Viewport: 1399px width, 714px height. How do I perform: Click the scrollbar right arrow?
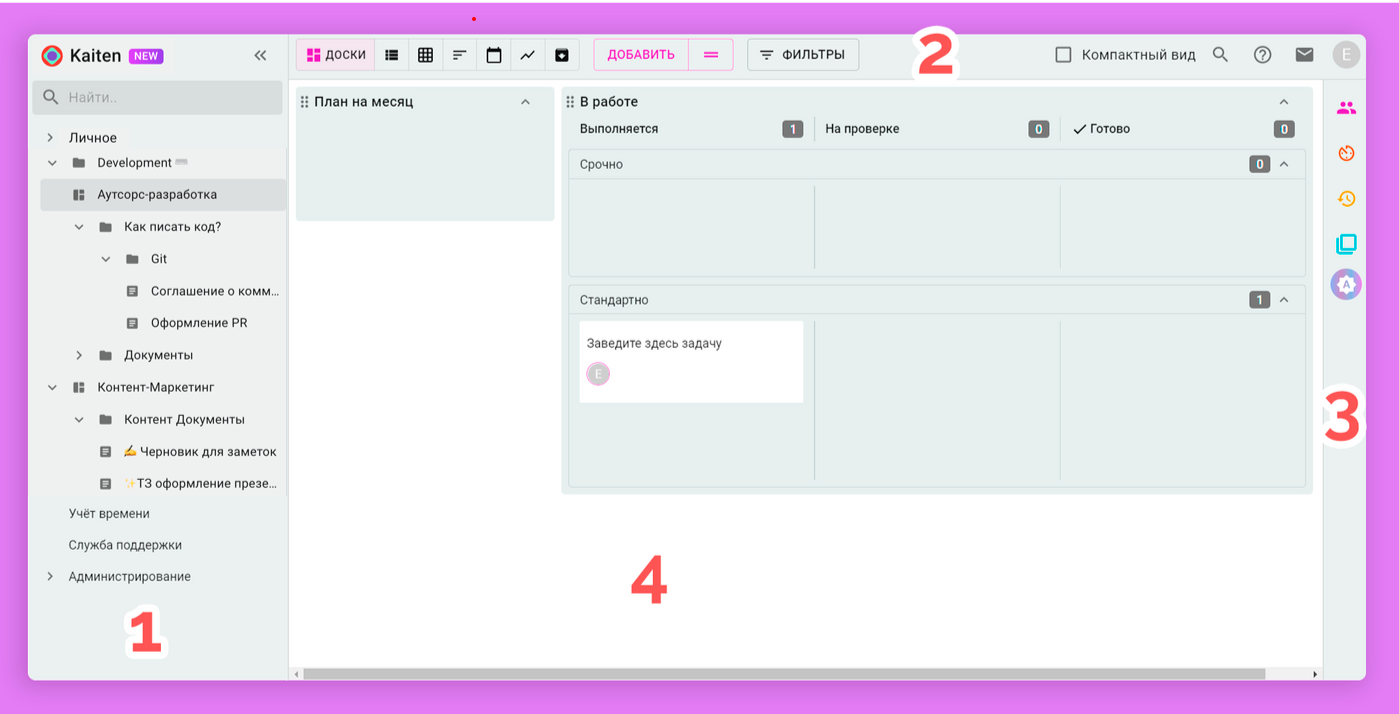click(1315, 674)
